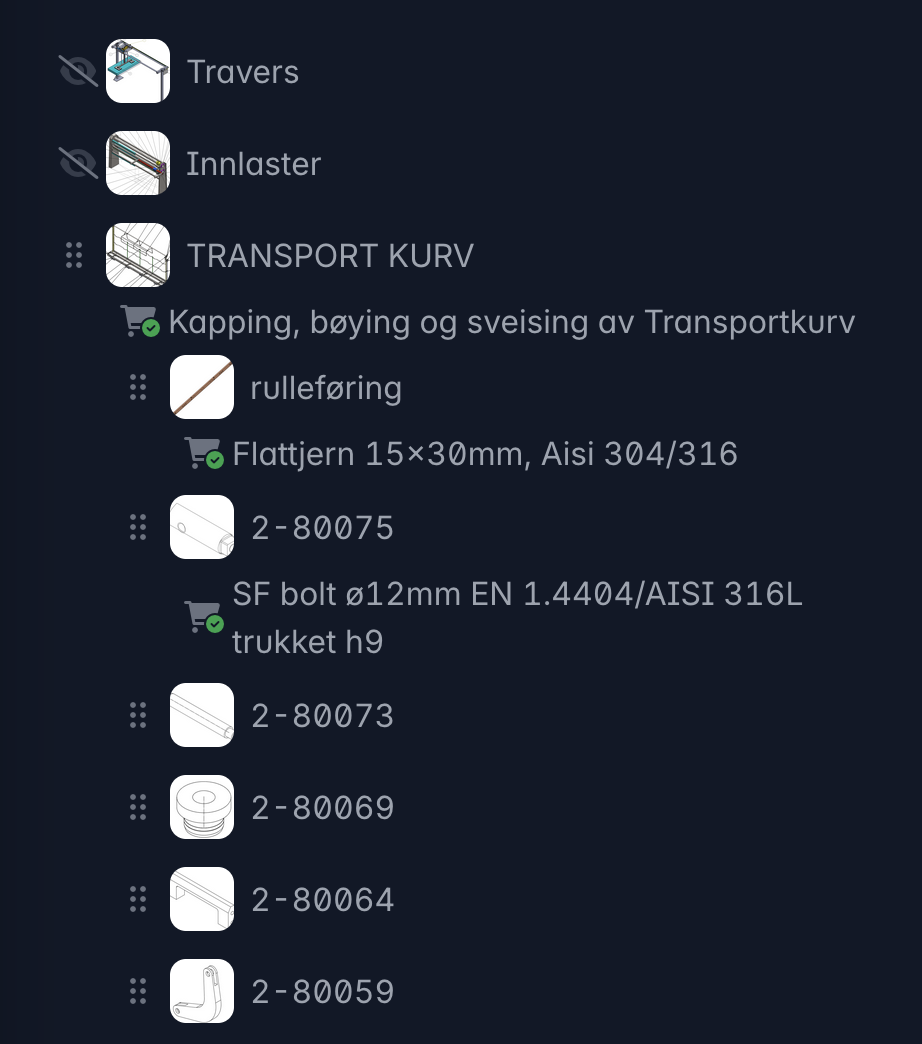Open the Innlaster assembly thumbnail
This screenshot has height=1044, width=922.
pyautogui.click(x=138, y=163)
